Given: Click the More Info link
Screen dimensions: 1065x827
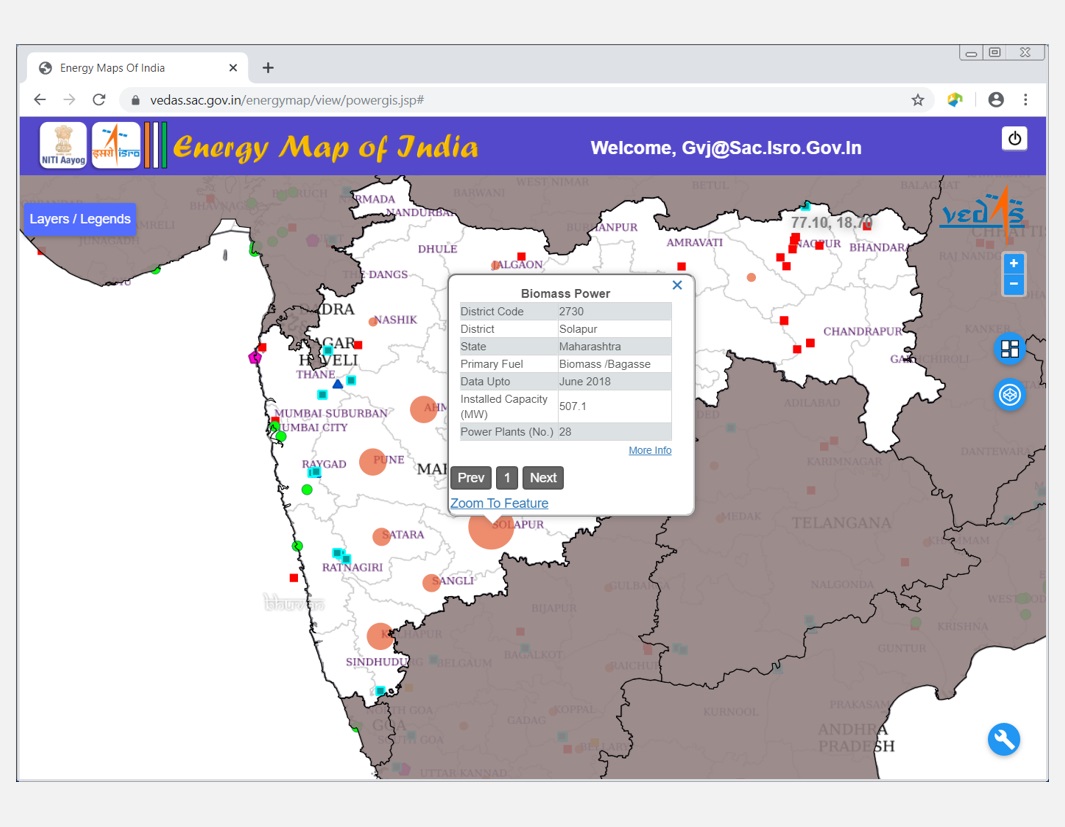Looking at the screenshot, I should pyautogui.click(x=650, y=450).
